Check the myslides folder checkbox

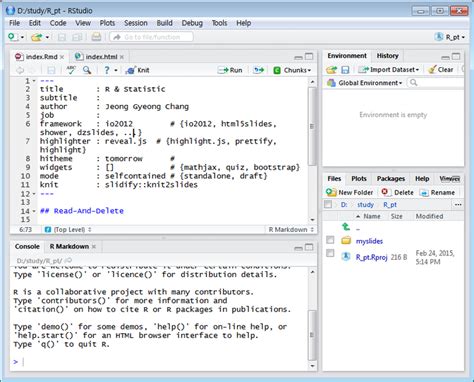pyautogui.click(x=330, y=240)
